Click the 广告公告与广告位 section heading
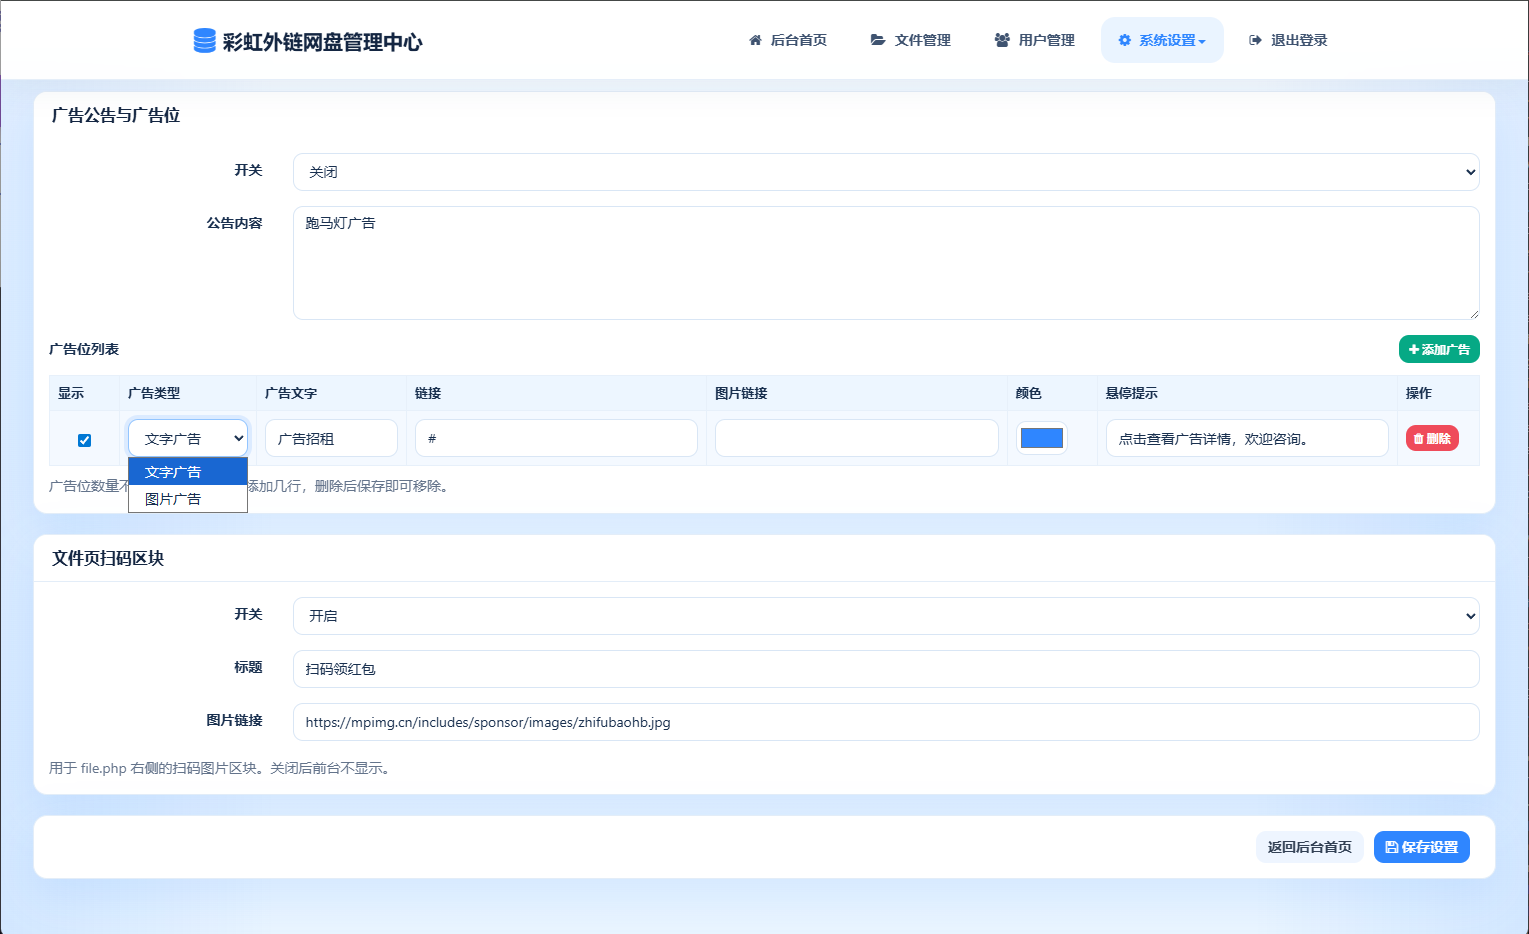1529x934 pixels. click(x=116, y=115)
